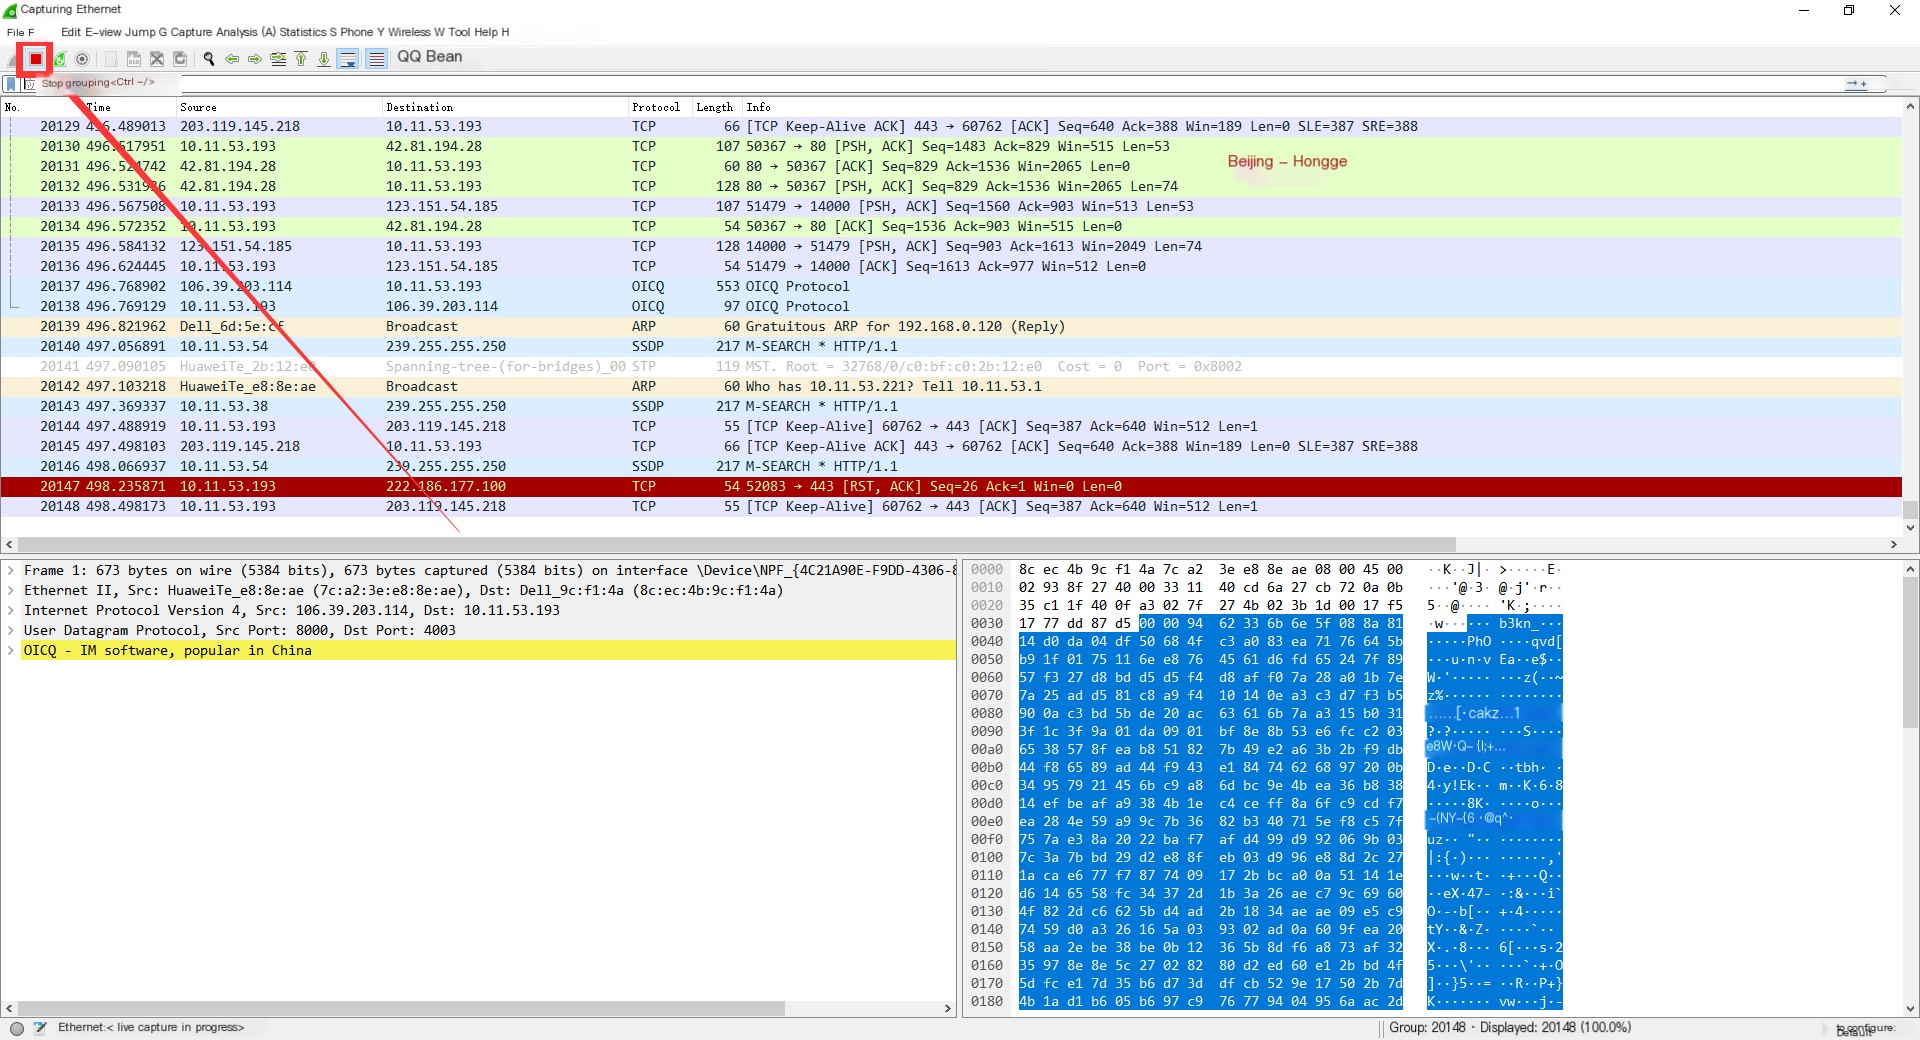Click status text live capture in progress
1920x1040 pixels.
(151, 1028)
